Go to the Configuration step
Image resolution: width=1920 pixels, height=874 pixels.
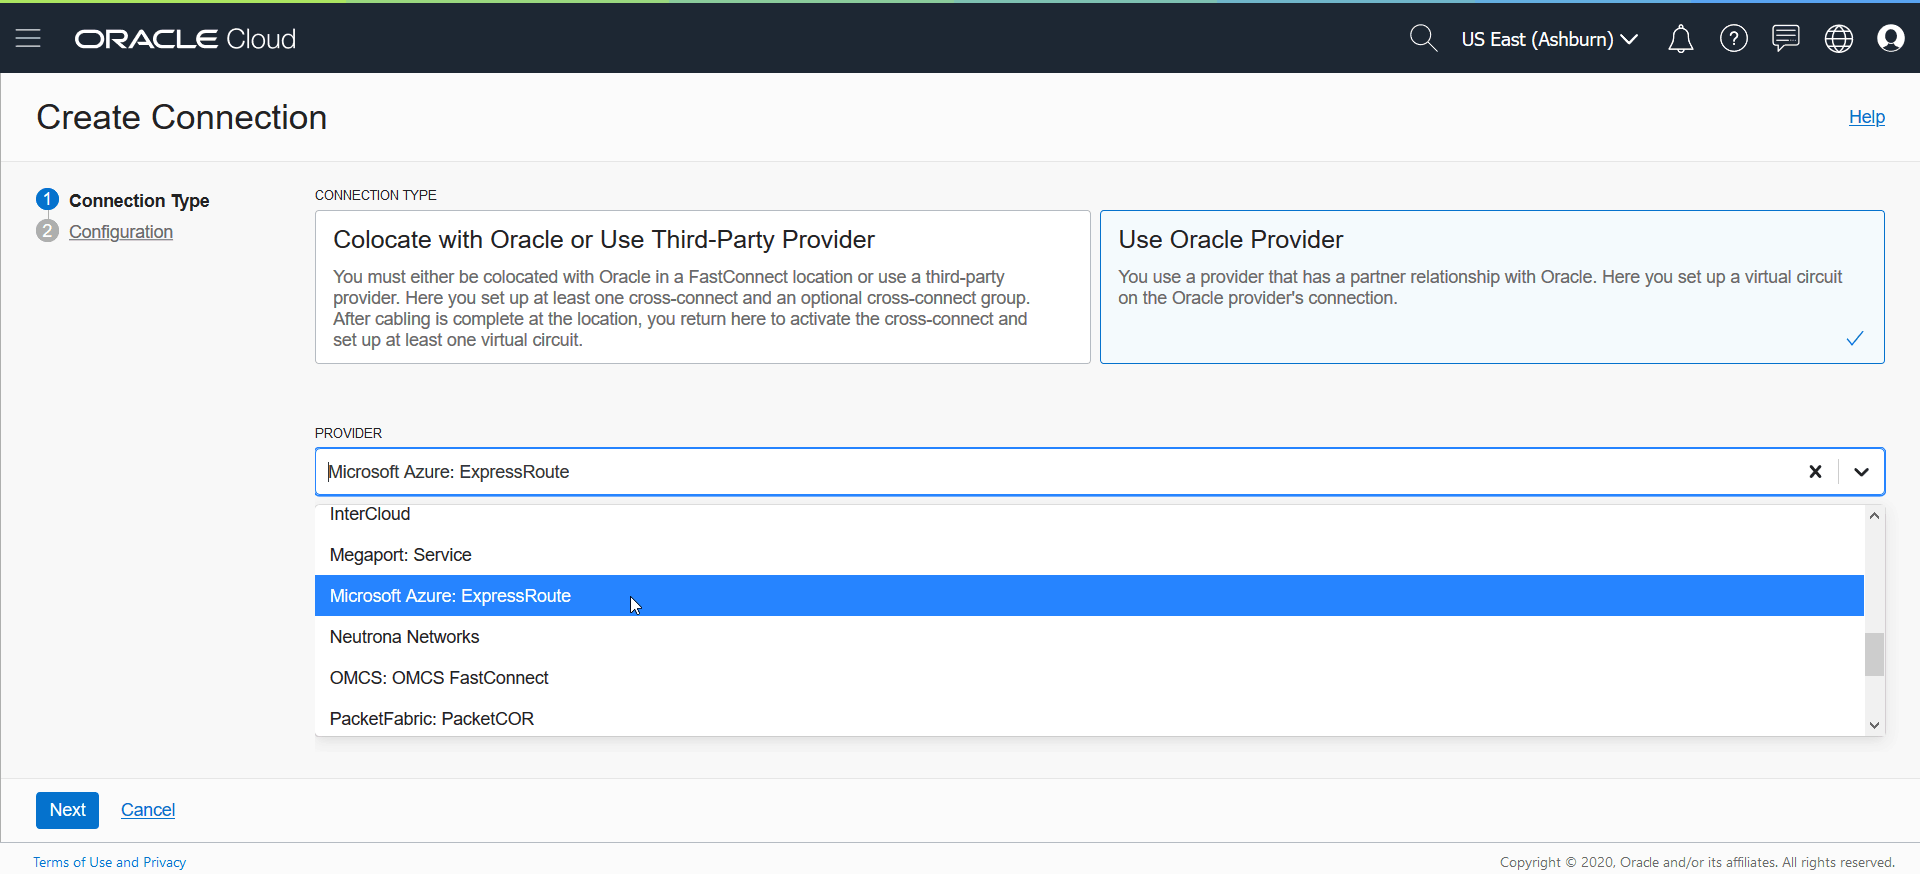pos(121,232)
